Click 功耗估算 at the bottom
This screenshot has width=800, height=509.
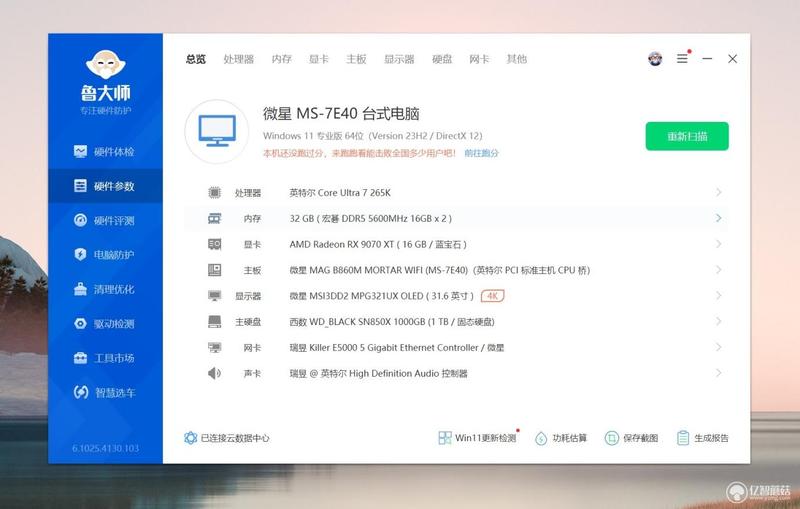click(561, 438)
